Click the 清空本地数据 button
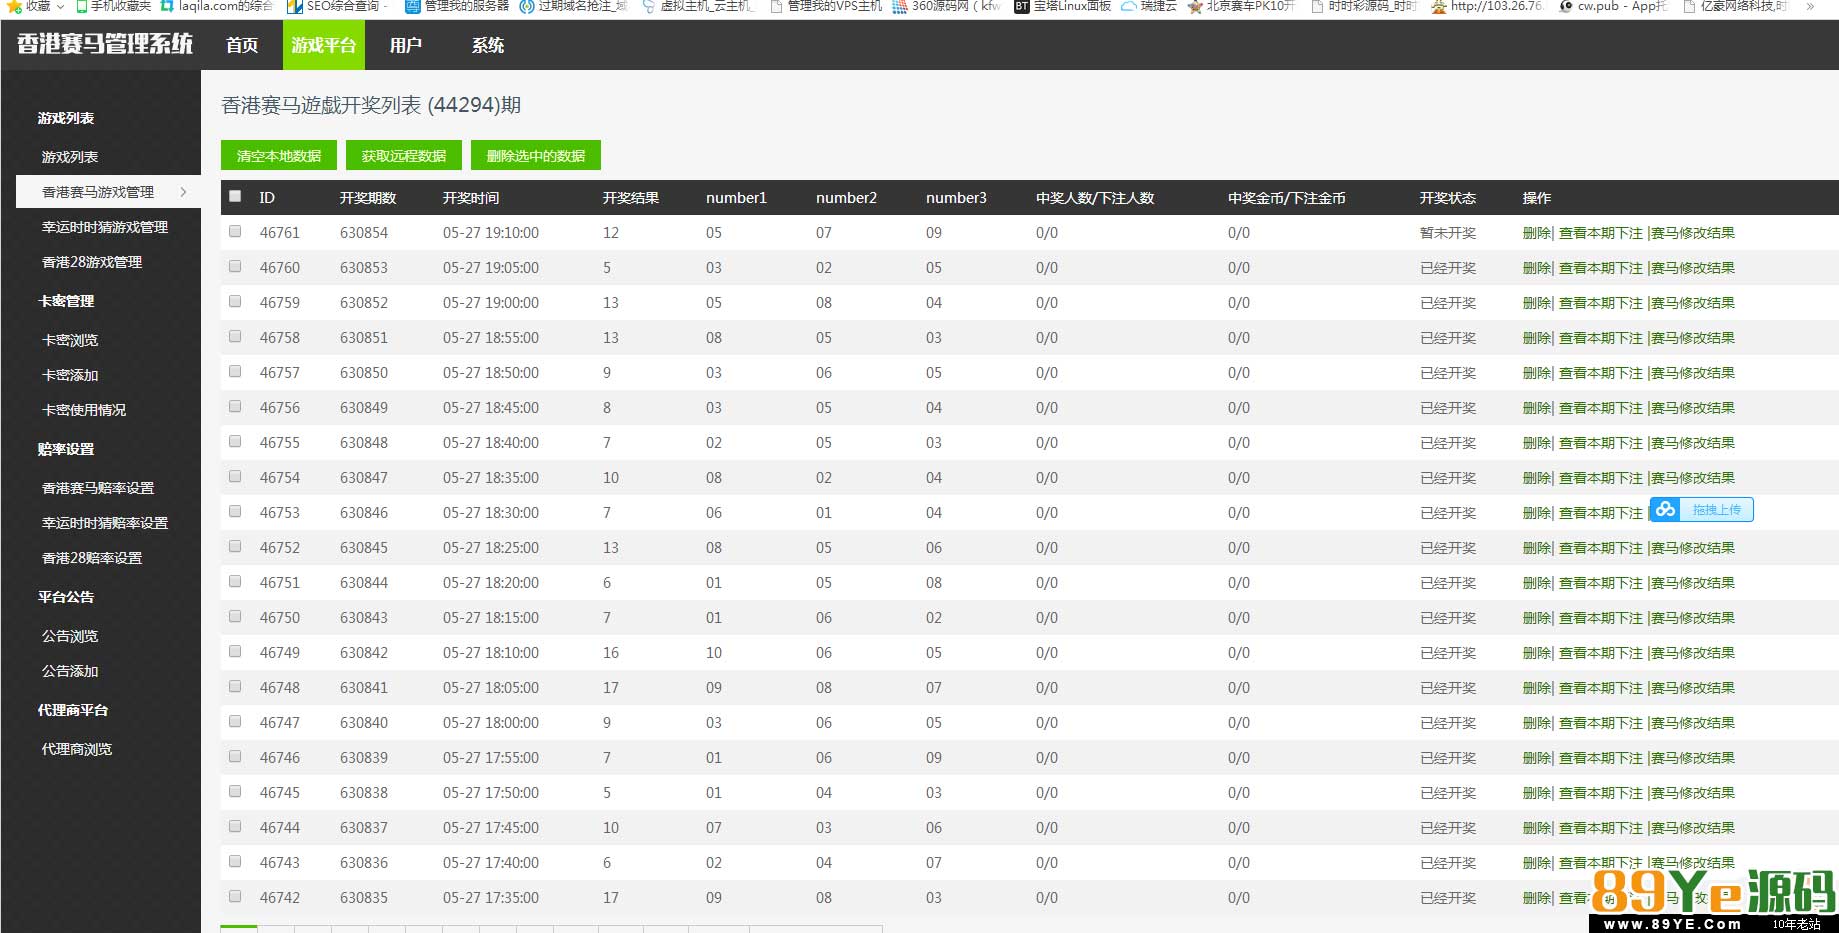The width and height of the screenshot is (1839, 933). tap(279, 156)
